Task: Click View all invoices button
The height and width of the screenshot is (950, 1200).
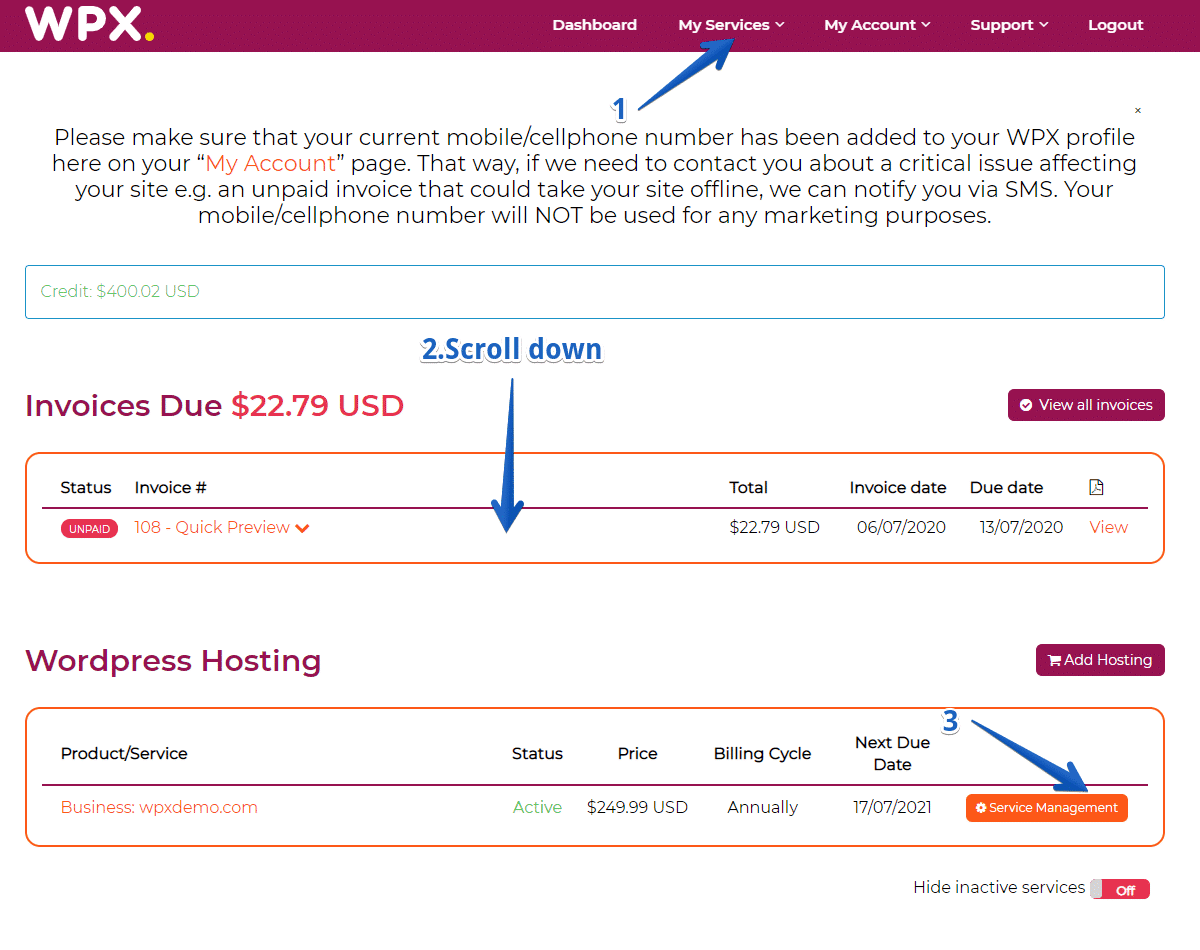Action: point(1086,405)
